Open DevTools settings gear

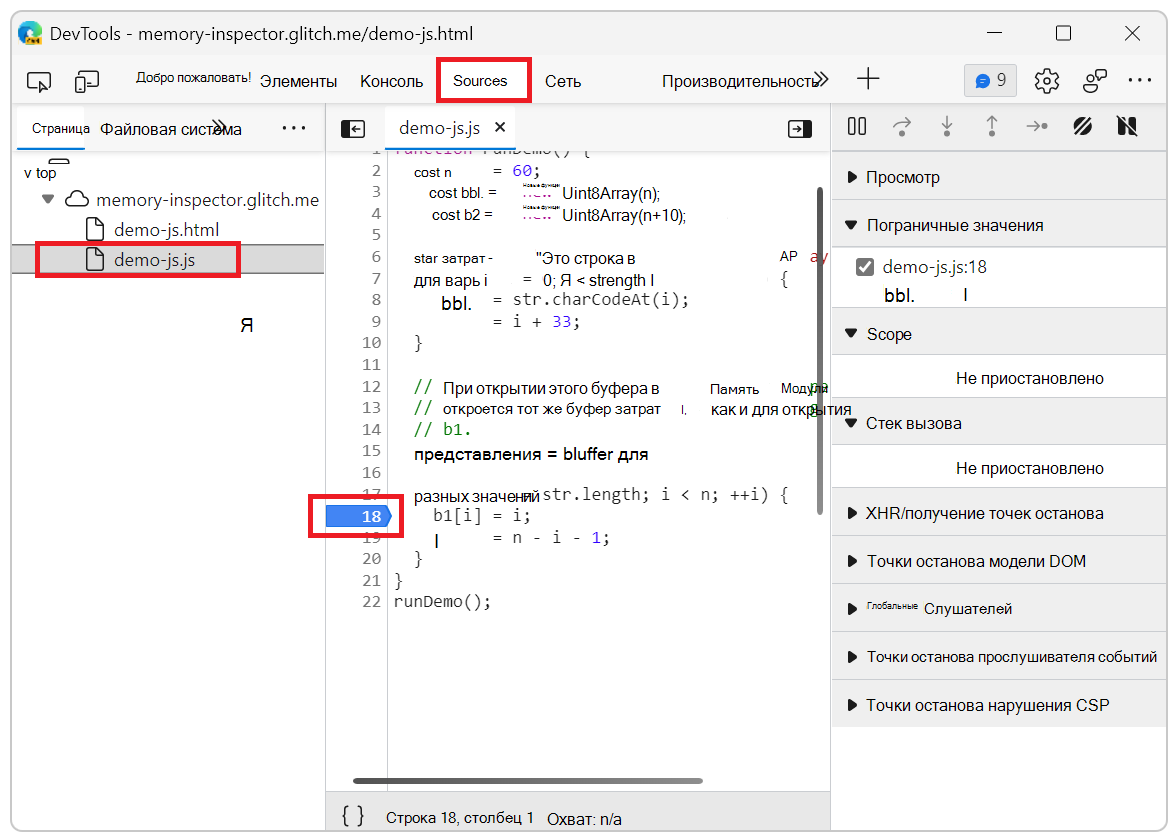(1047, 78)
